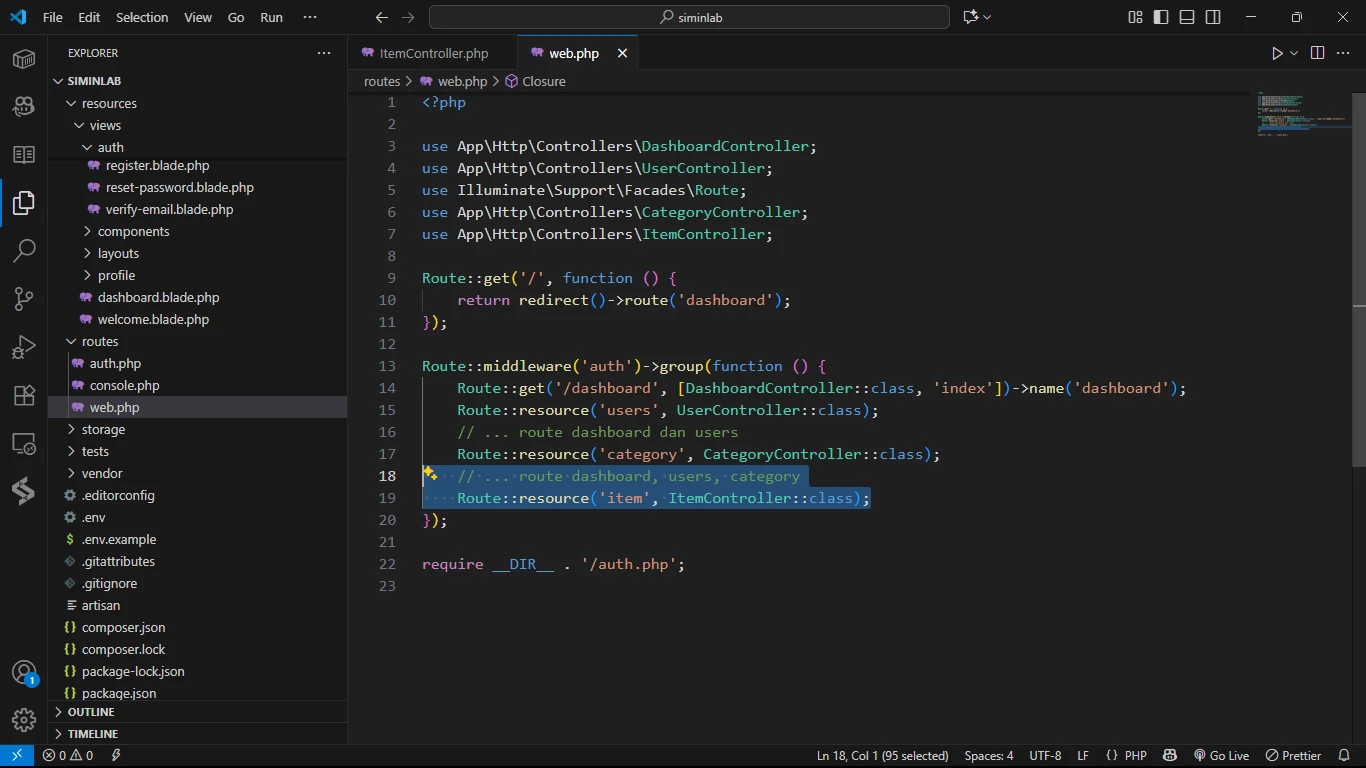Open the Extensions view
1366x768 pixels.
[x=24, y=395]
